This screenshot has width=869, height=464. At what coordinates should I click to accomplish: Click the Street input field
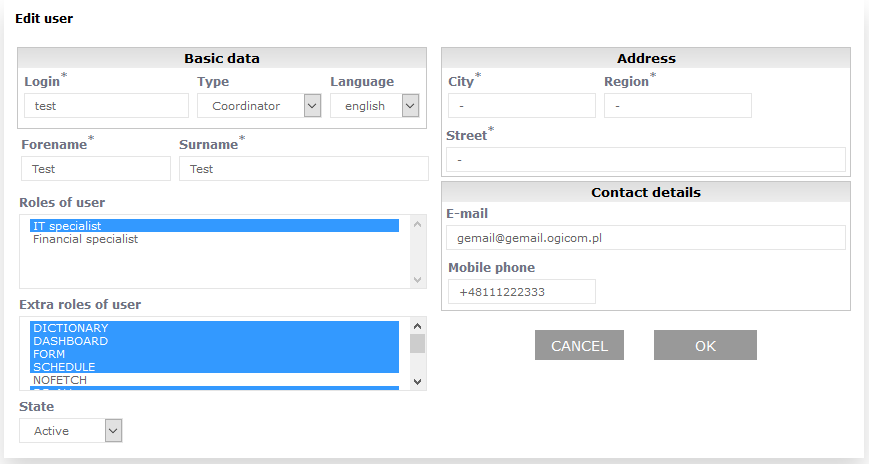tap(645, 160)
